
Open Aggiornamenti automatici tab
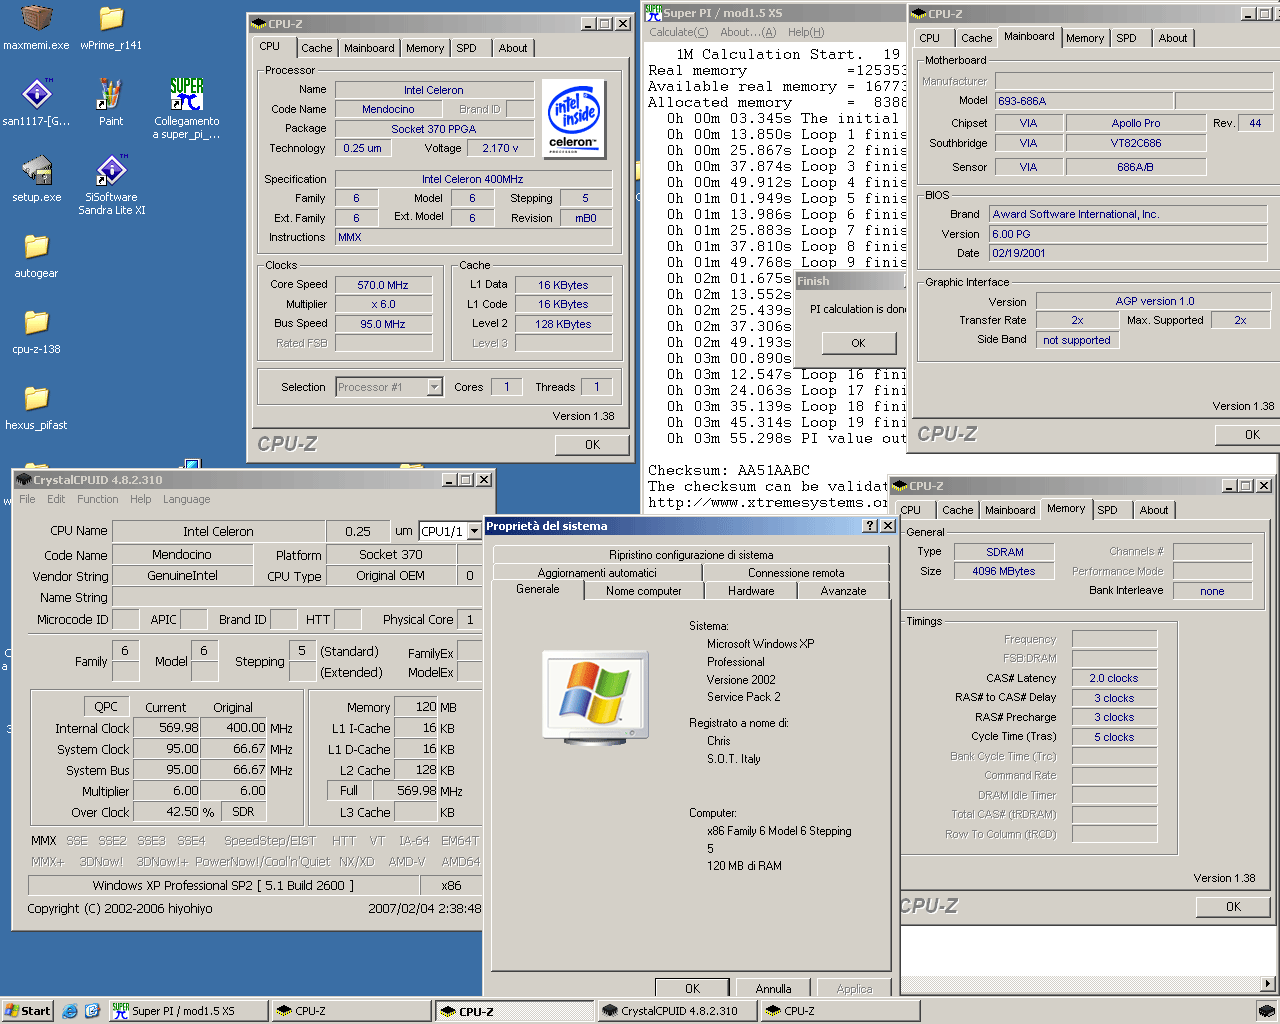(597, 573)
